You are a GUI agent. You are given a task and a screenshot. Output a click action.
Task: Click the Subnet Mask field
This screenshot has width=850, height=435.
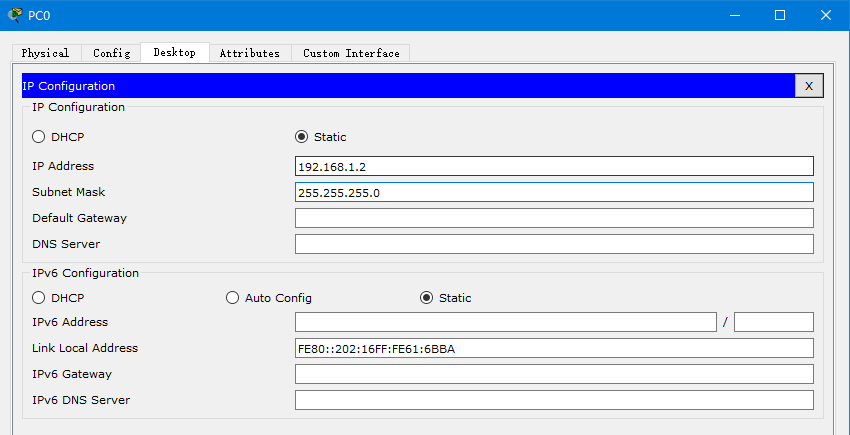(554, 192)
